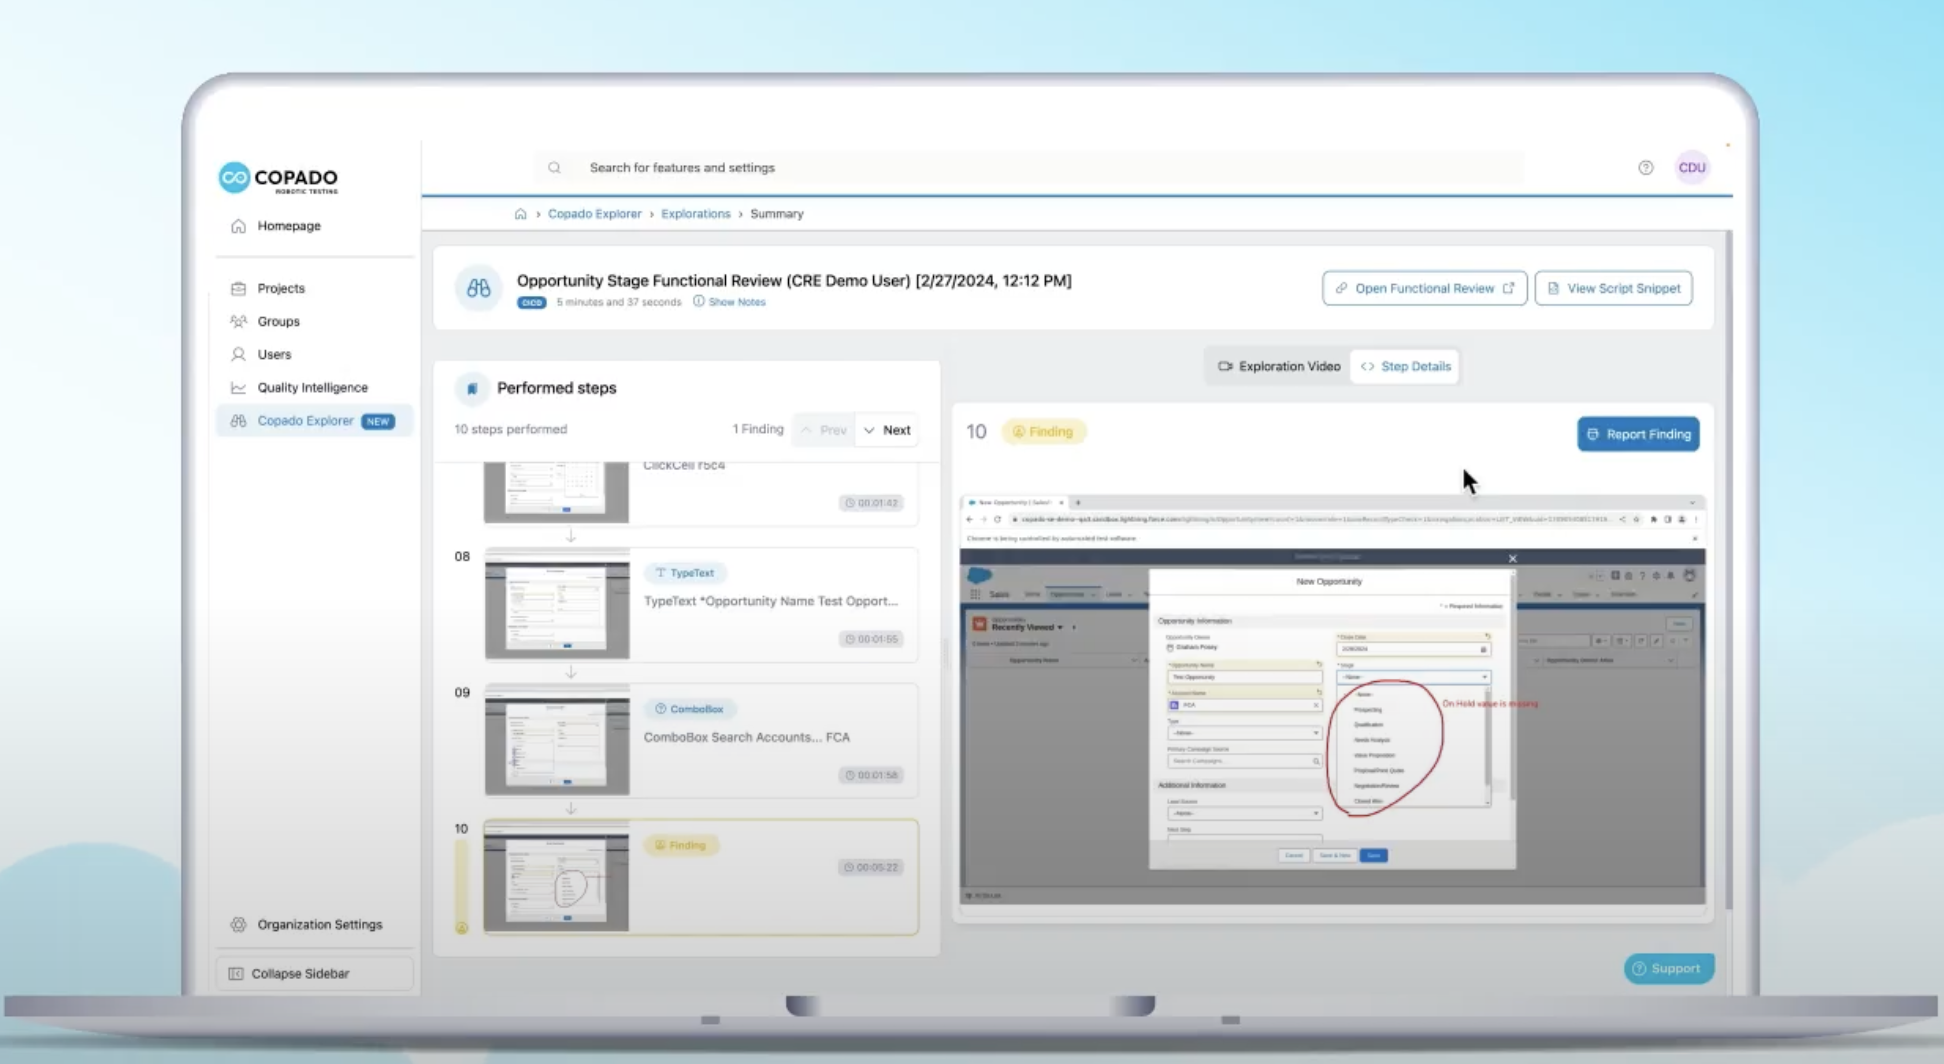Click step 08 timestamp 00:01:55
Screen dimensions: 1944x1064
point(871,639)
